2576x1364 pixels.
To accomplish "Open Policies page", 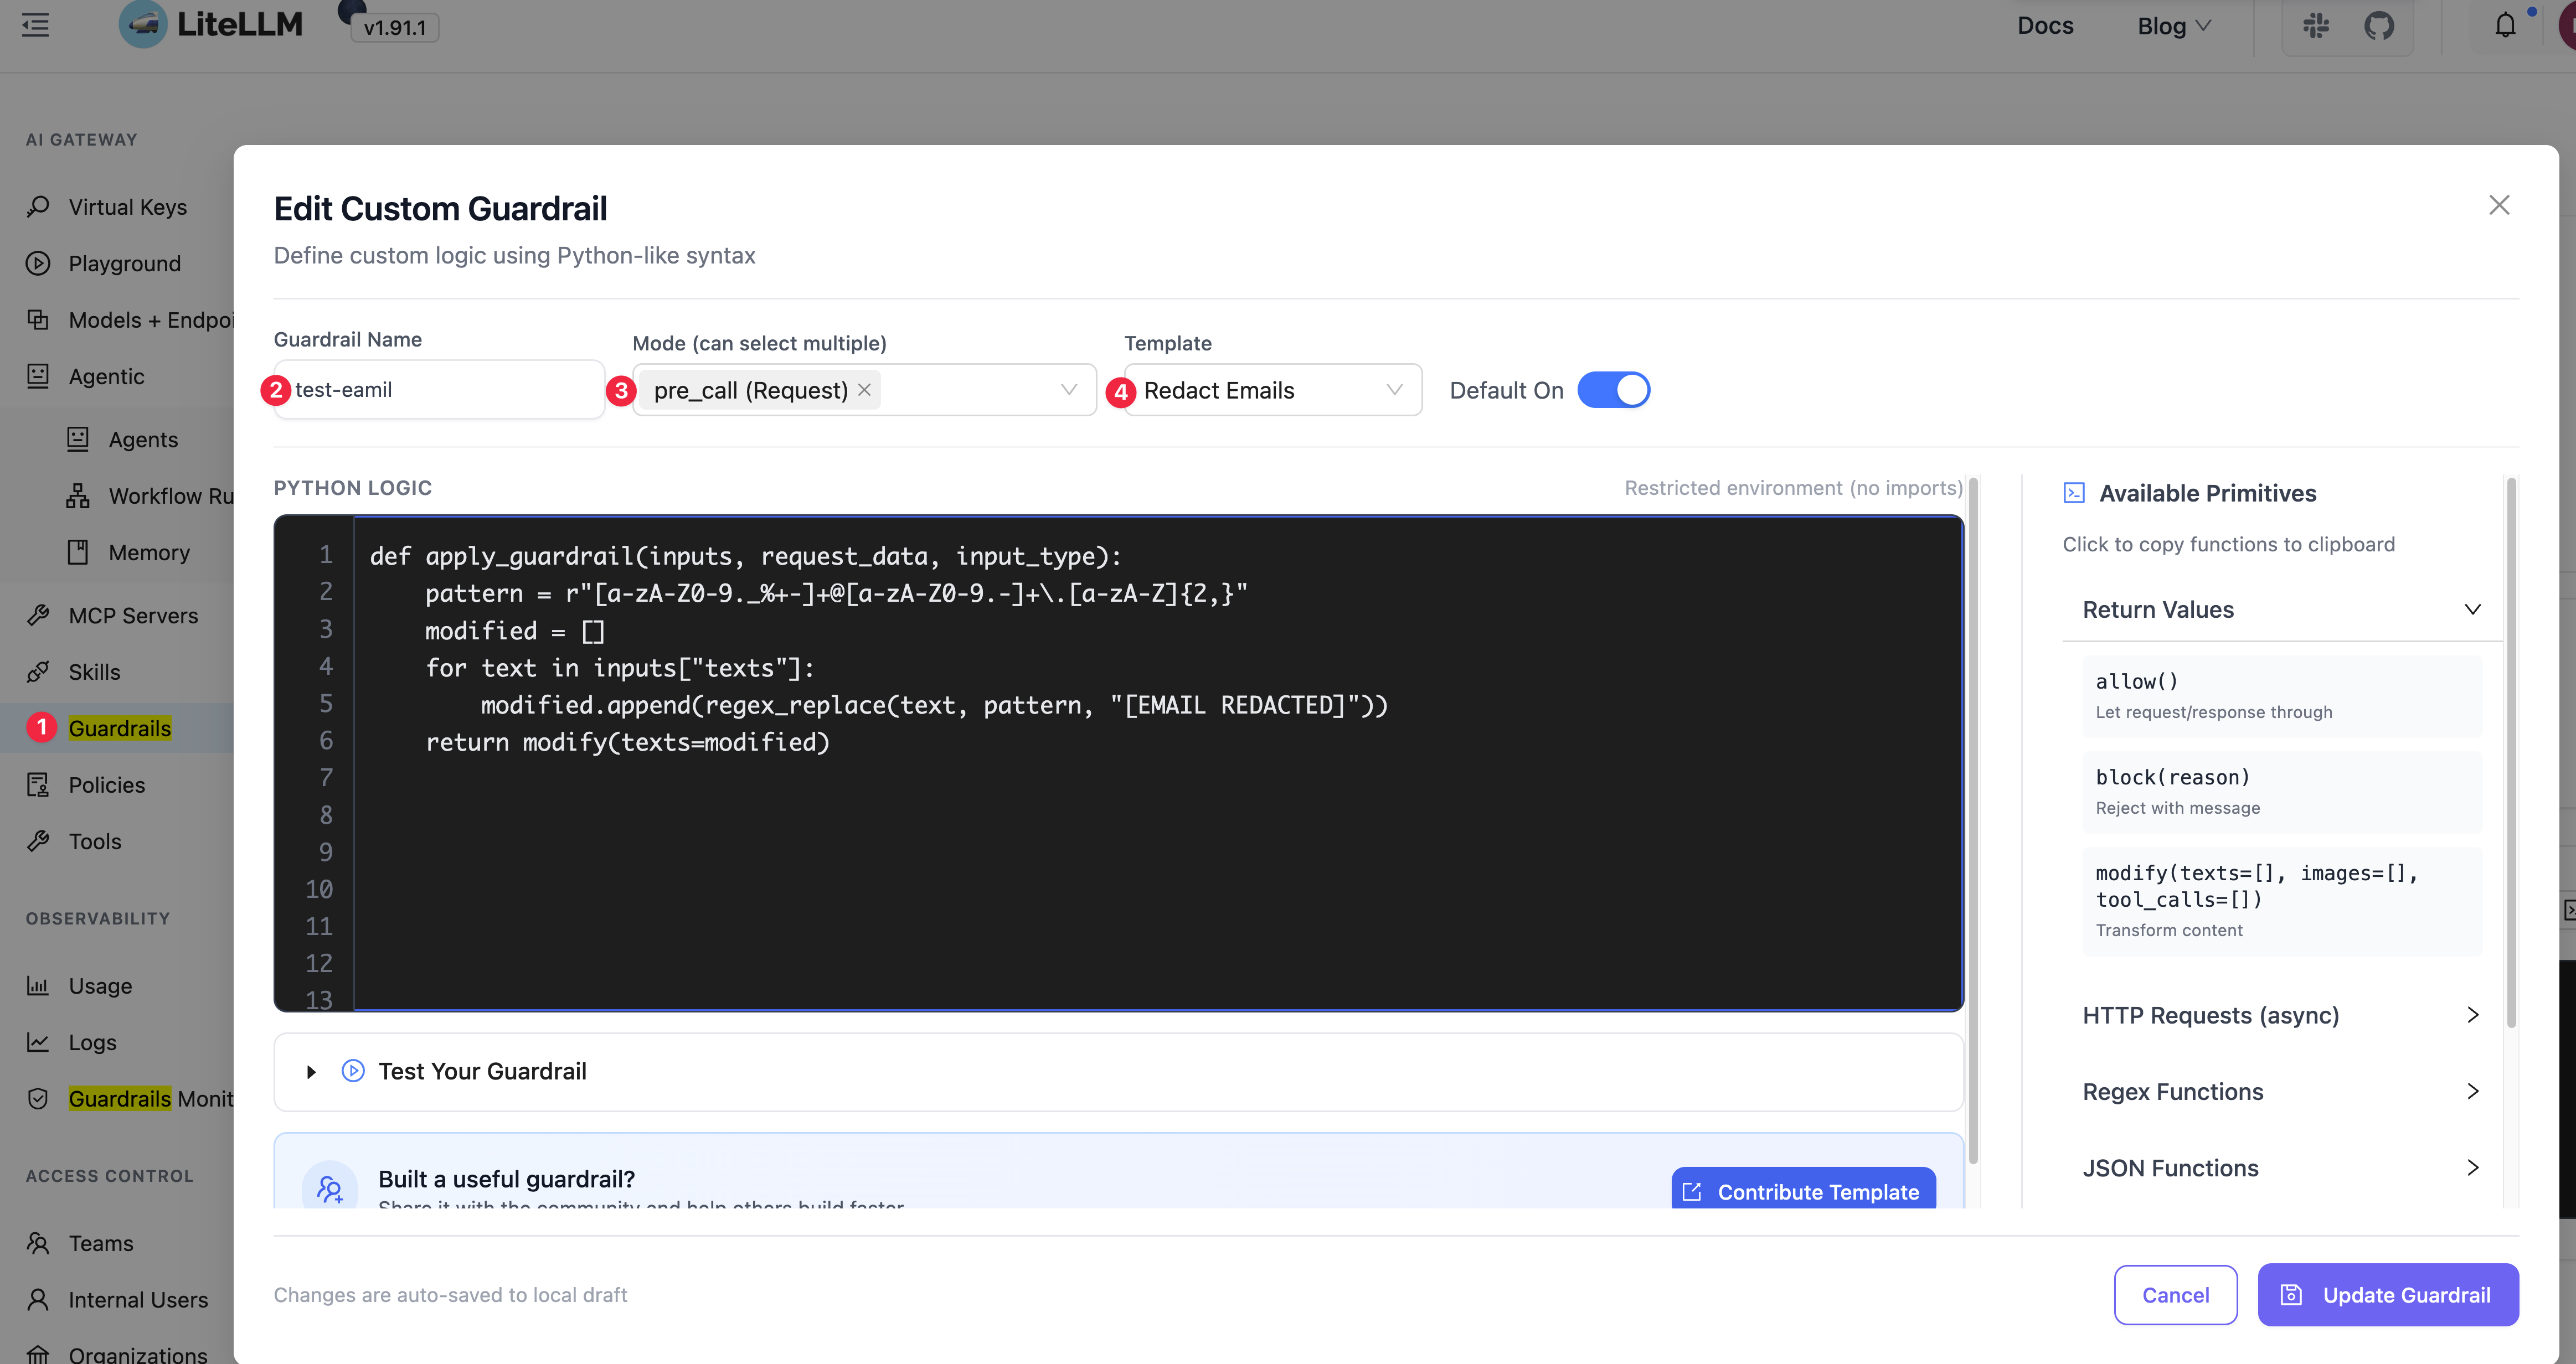I will click(x=107, y=785).
